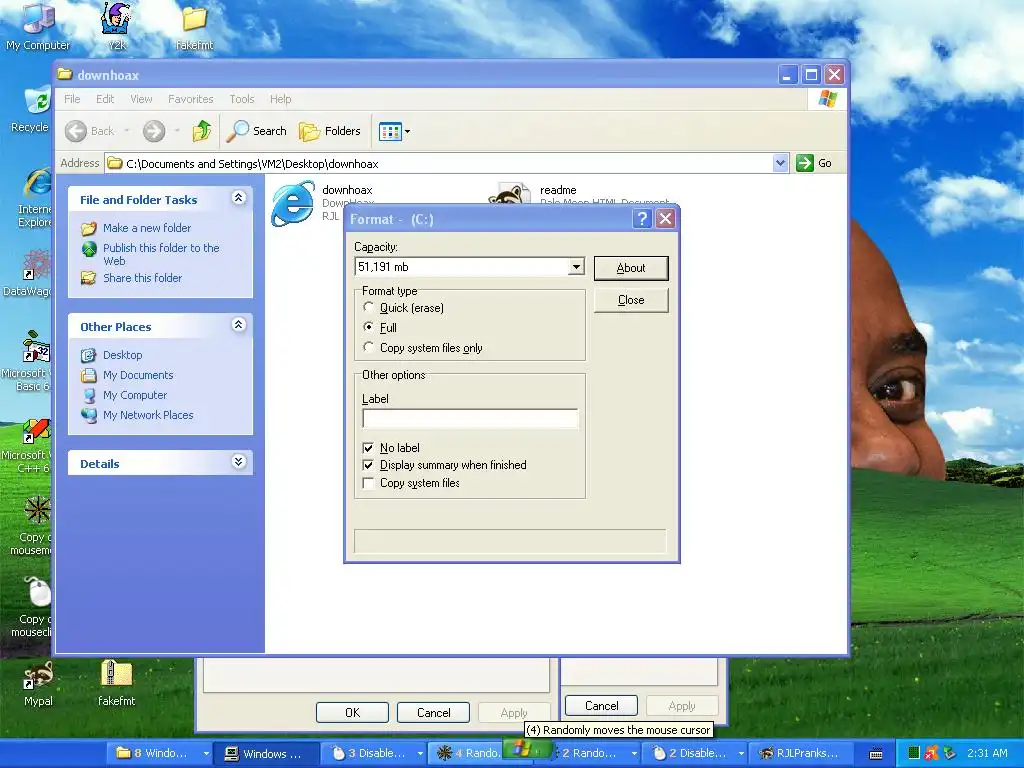The width and height of the screenshot is (1024, 768).
Task: Toggle the Folders pane button
Action: click(330, 131)
